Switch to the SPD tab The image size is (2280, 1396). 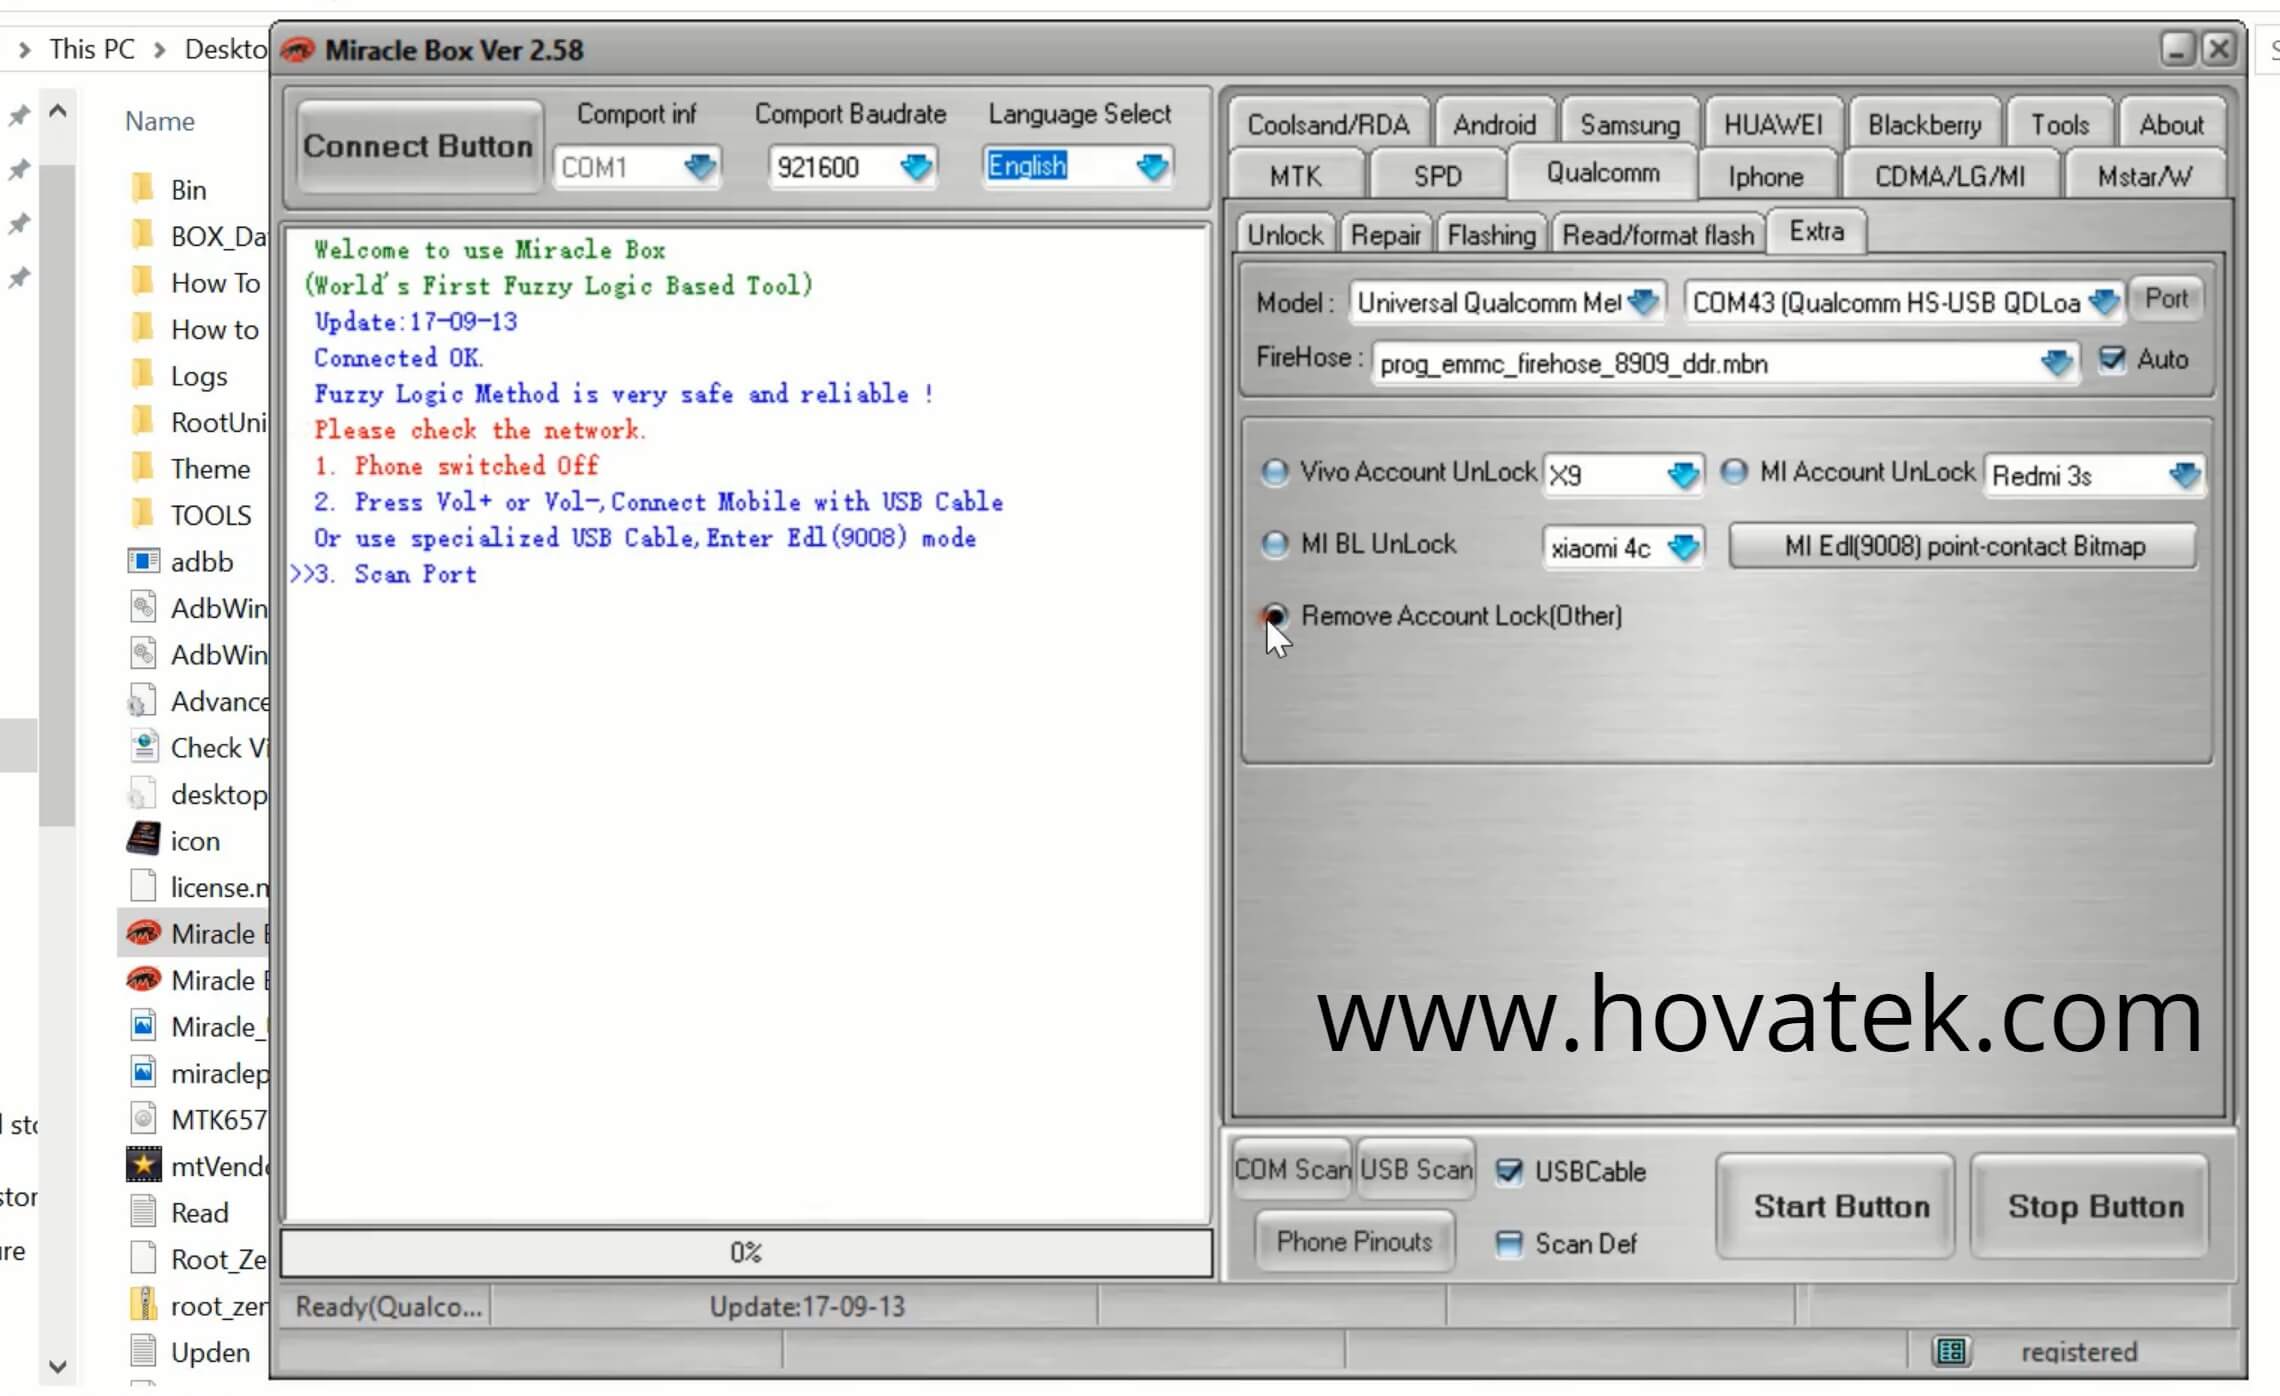point(1437,176)
